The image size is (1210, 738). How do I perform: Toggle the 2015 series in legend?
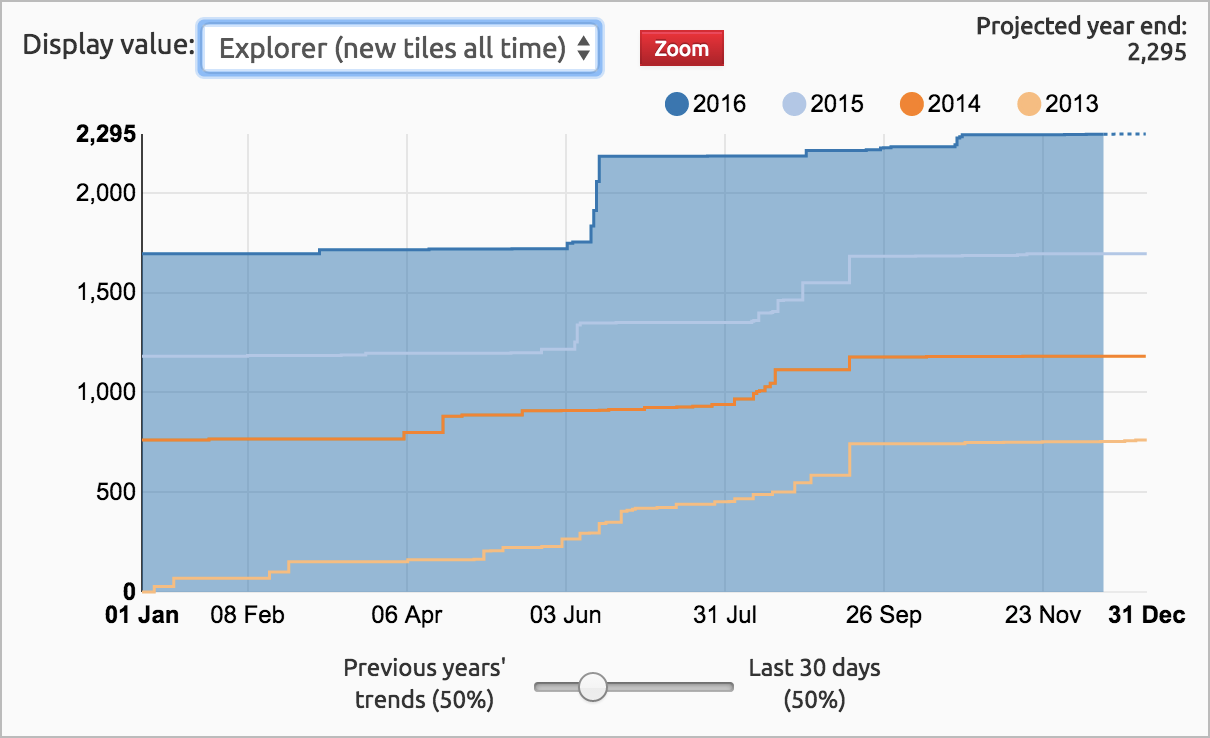(823, 103)
